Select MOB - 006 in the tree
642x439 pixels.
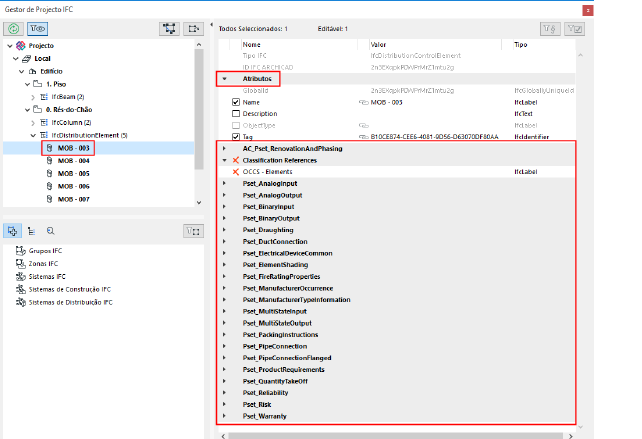73,186
